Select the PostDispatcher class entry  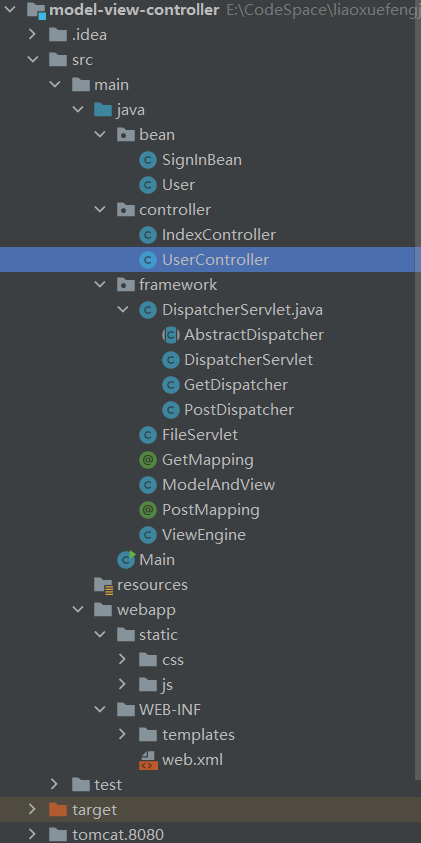point(239,410)
